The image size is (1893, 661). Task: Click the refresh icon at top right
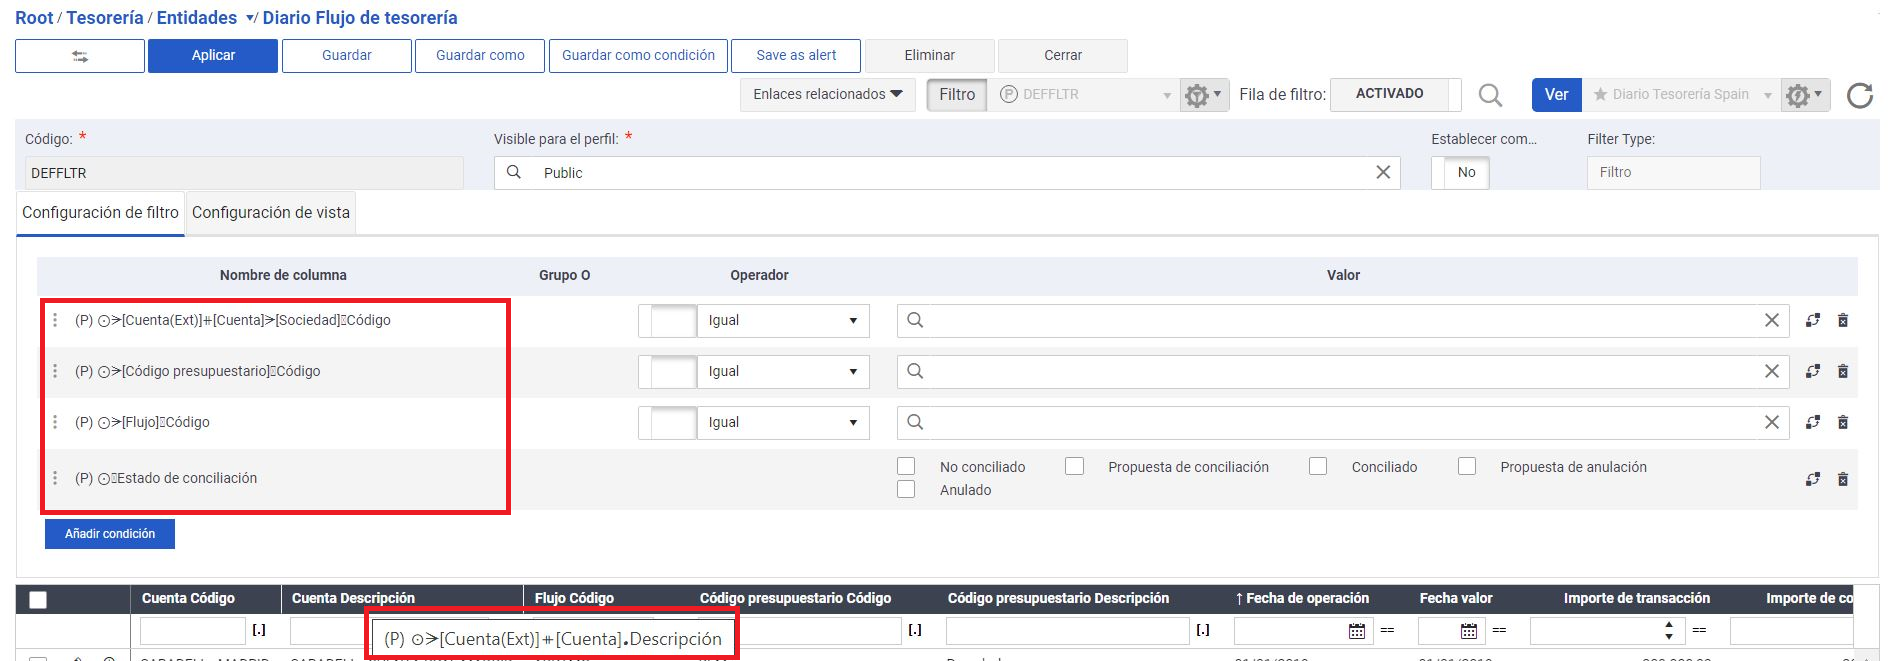1859,95
